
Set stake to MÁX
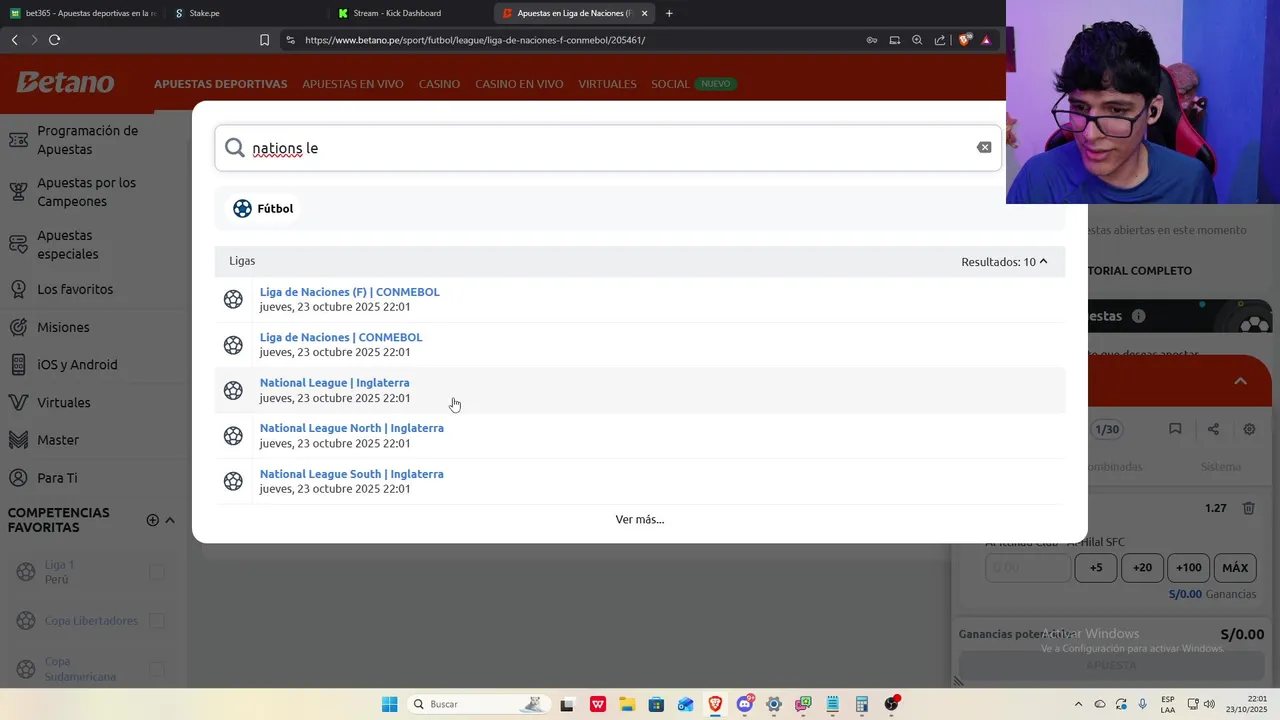(x=1235, y=568)
